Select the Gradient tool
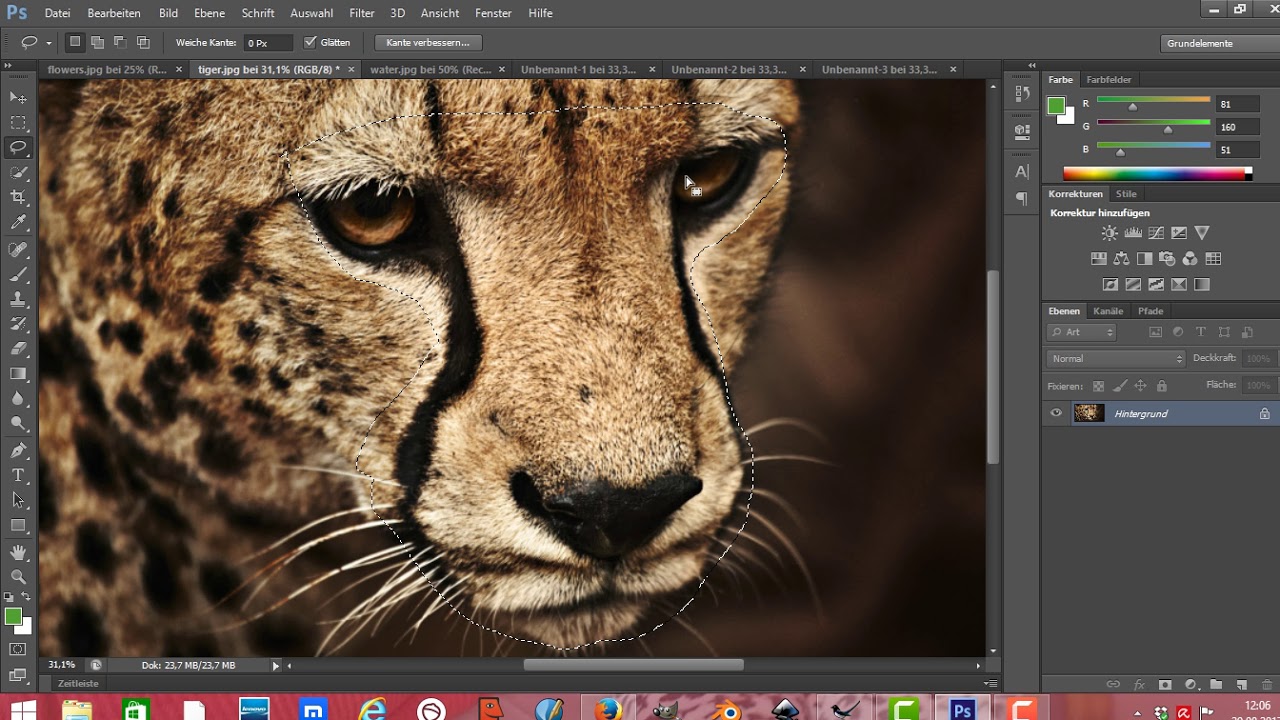This screenshot has width=1280, height=720. 18,374
